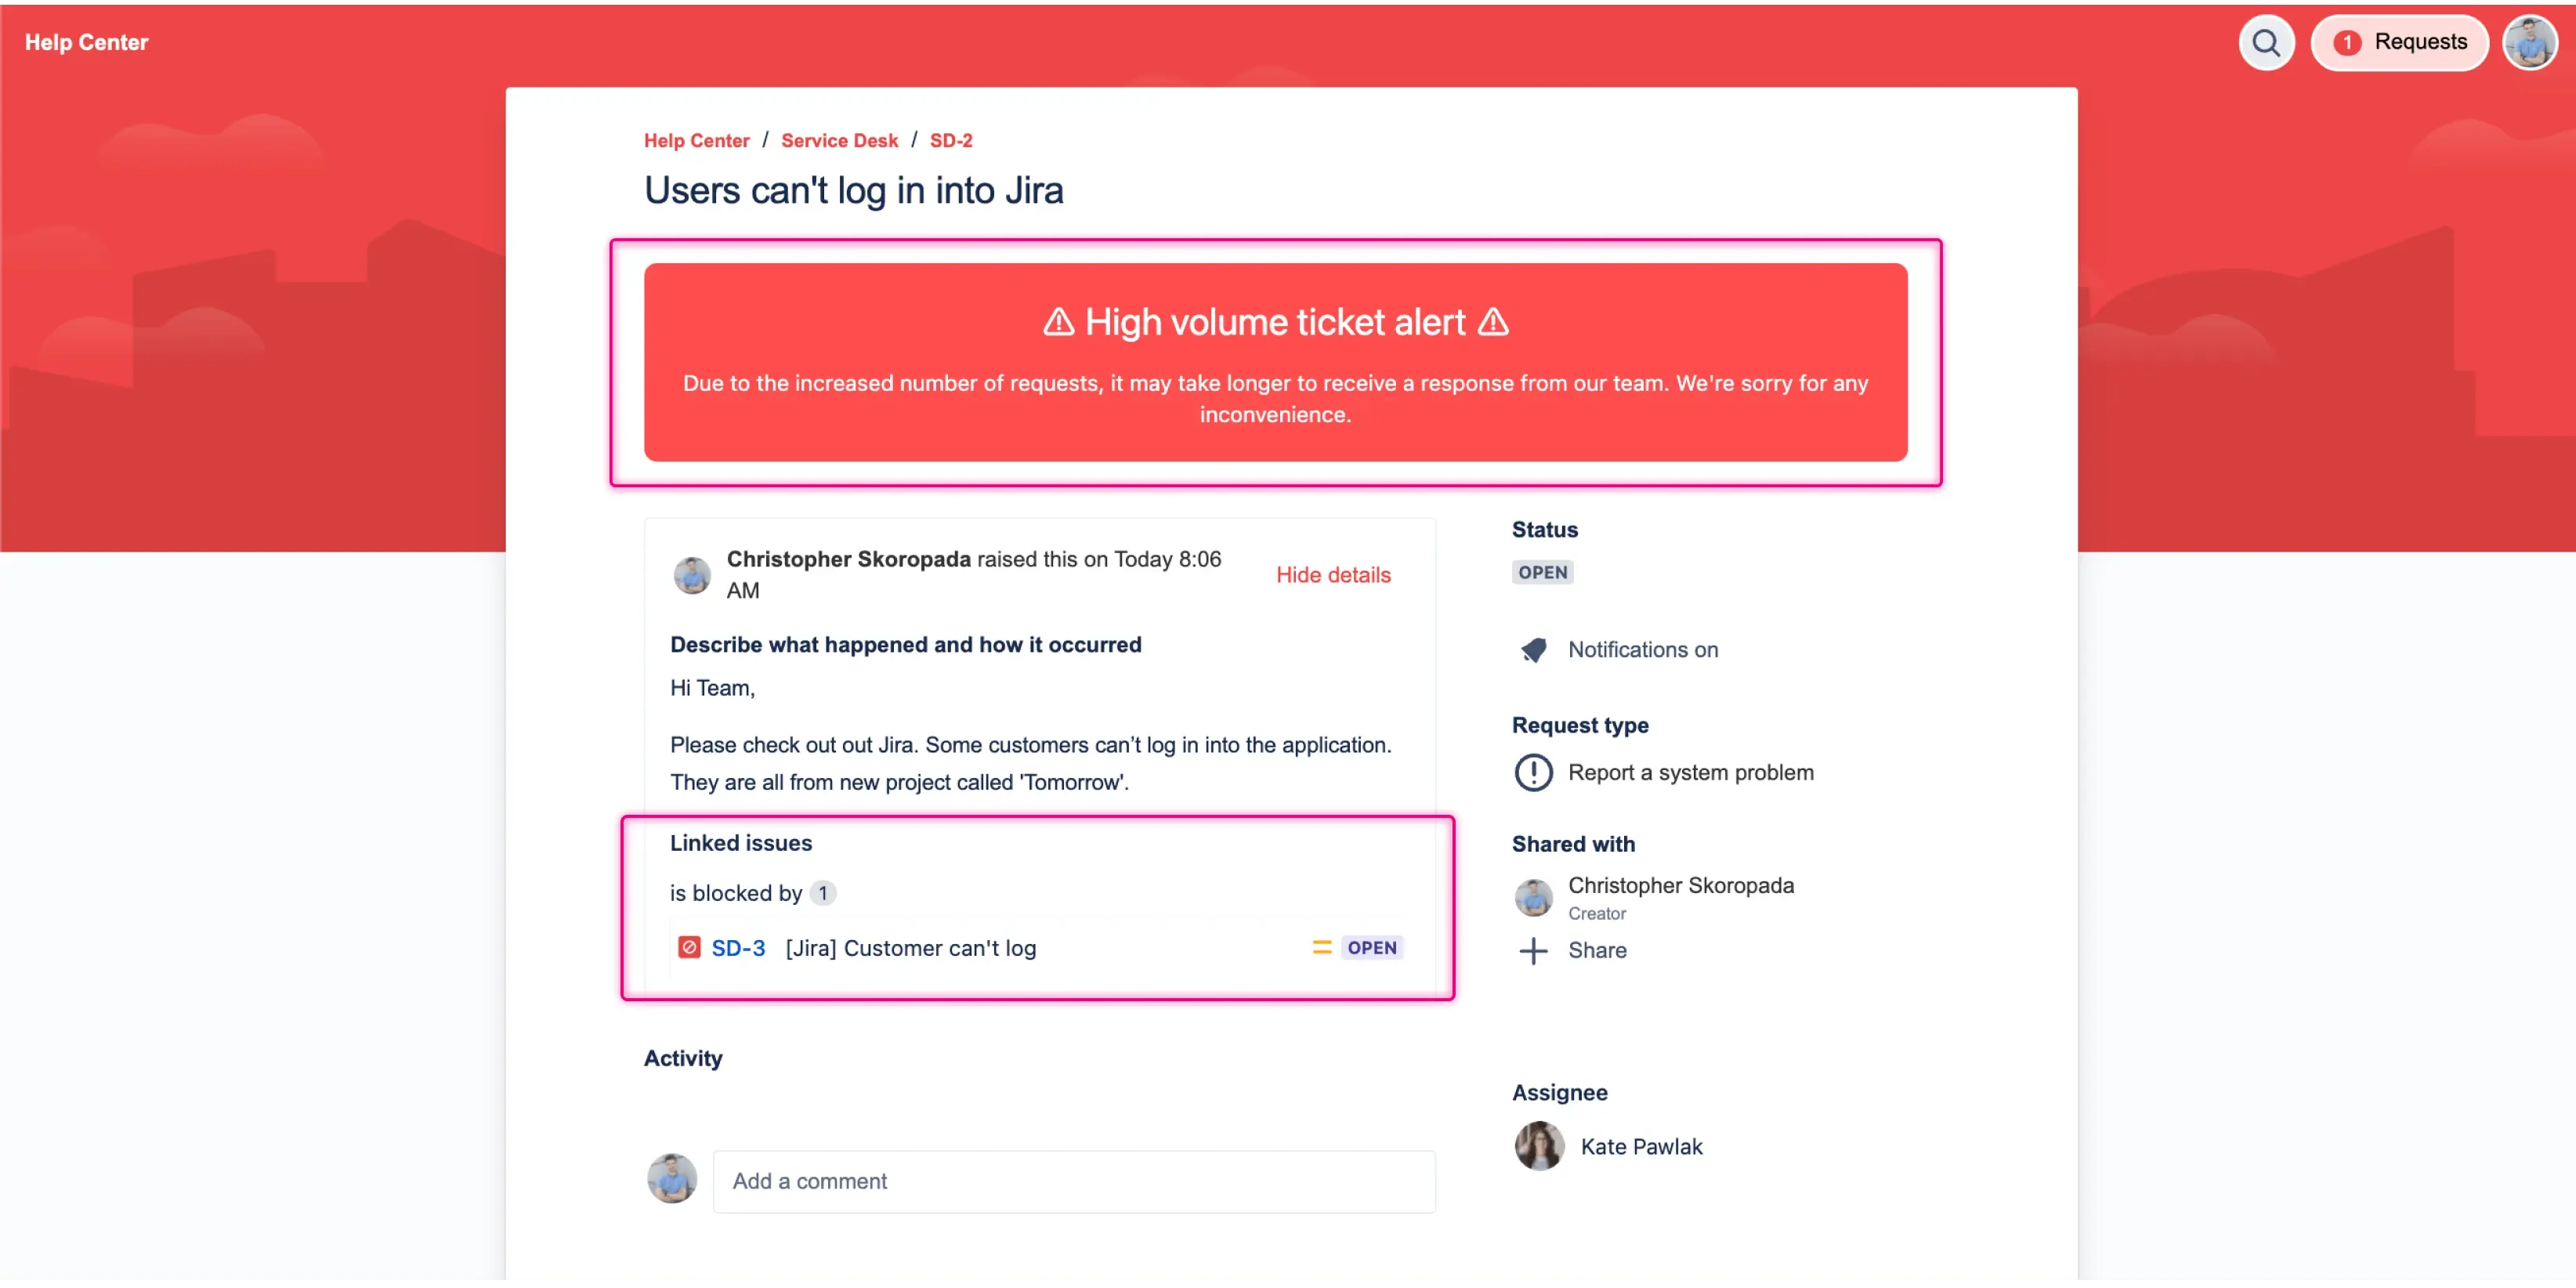
Task: Click the Share link
Action: tap(1597, 951)
